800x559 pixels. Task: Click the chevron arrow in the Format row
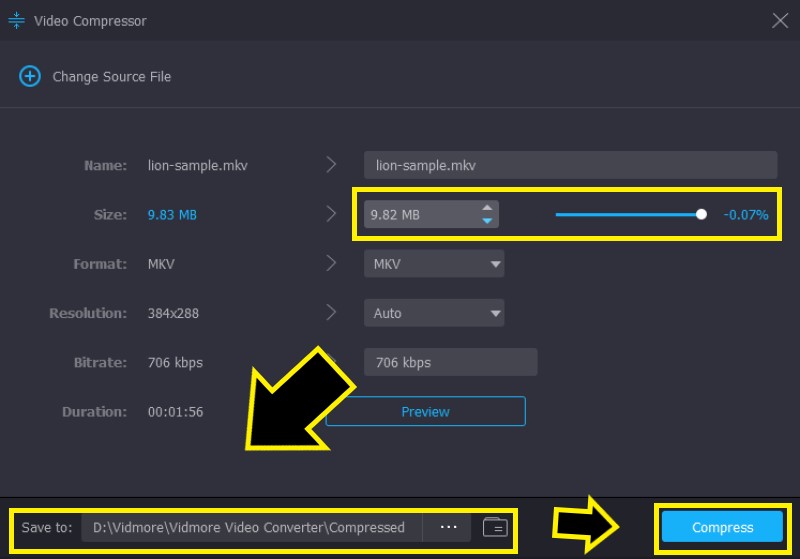[x=331, y=264]
